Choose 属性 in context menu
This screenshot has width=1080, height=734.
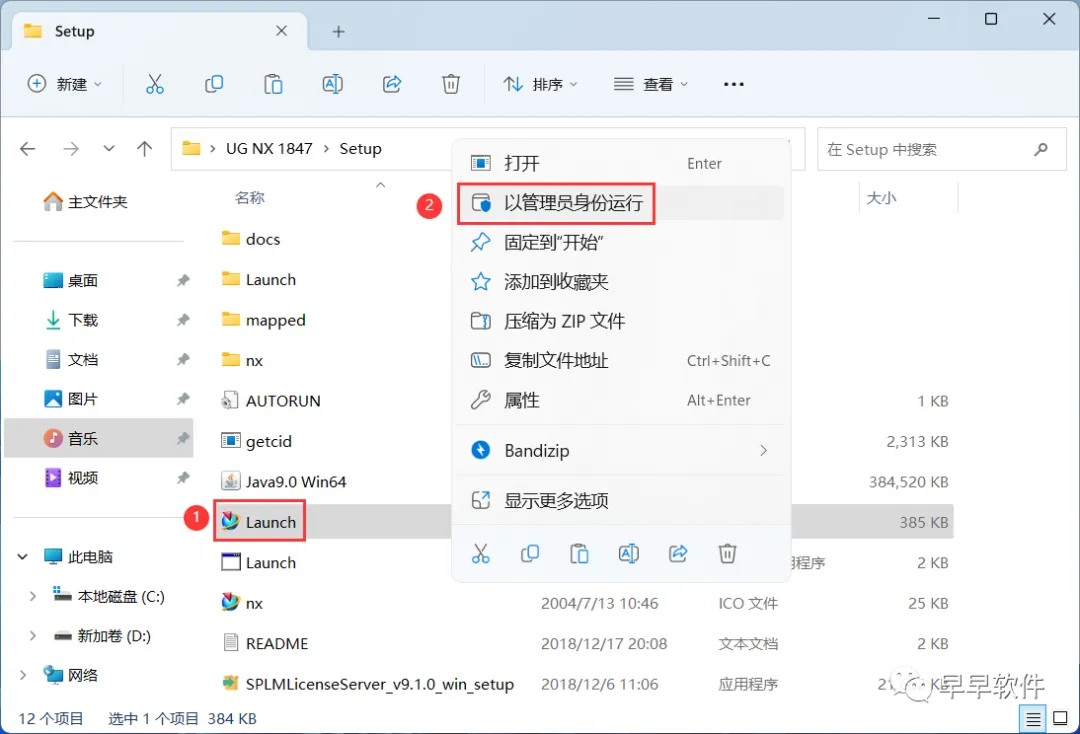click(621, 400)
